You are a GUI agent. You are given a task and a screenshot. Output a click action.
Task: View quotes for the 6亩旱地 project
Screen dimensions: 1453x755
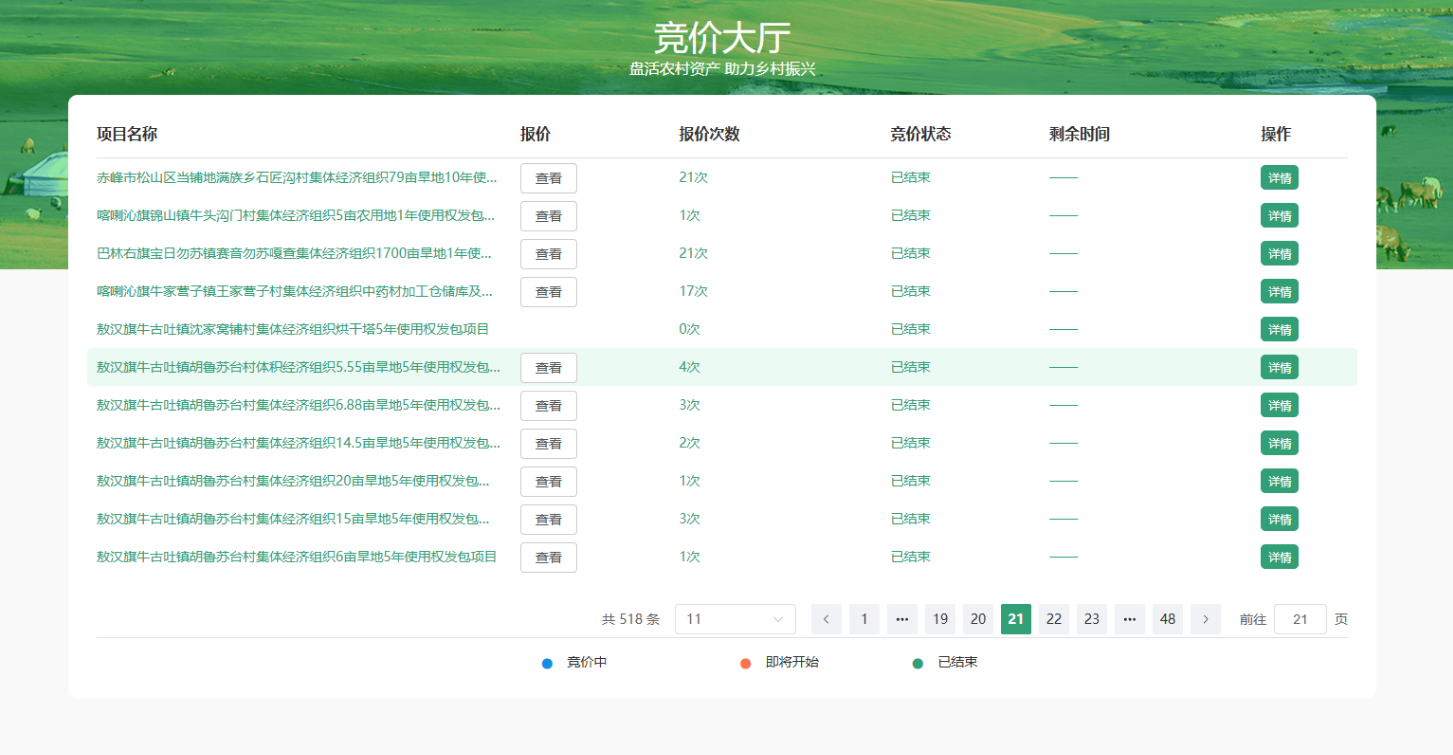pos(548,558)
